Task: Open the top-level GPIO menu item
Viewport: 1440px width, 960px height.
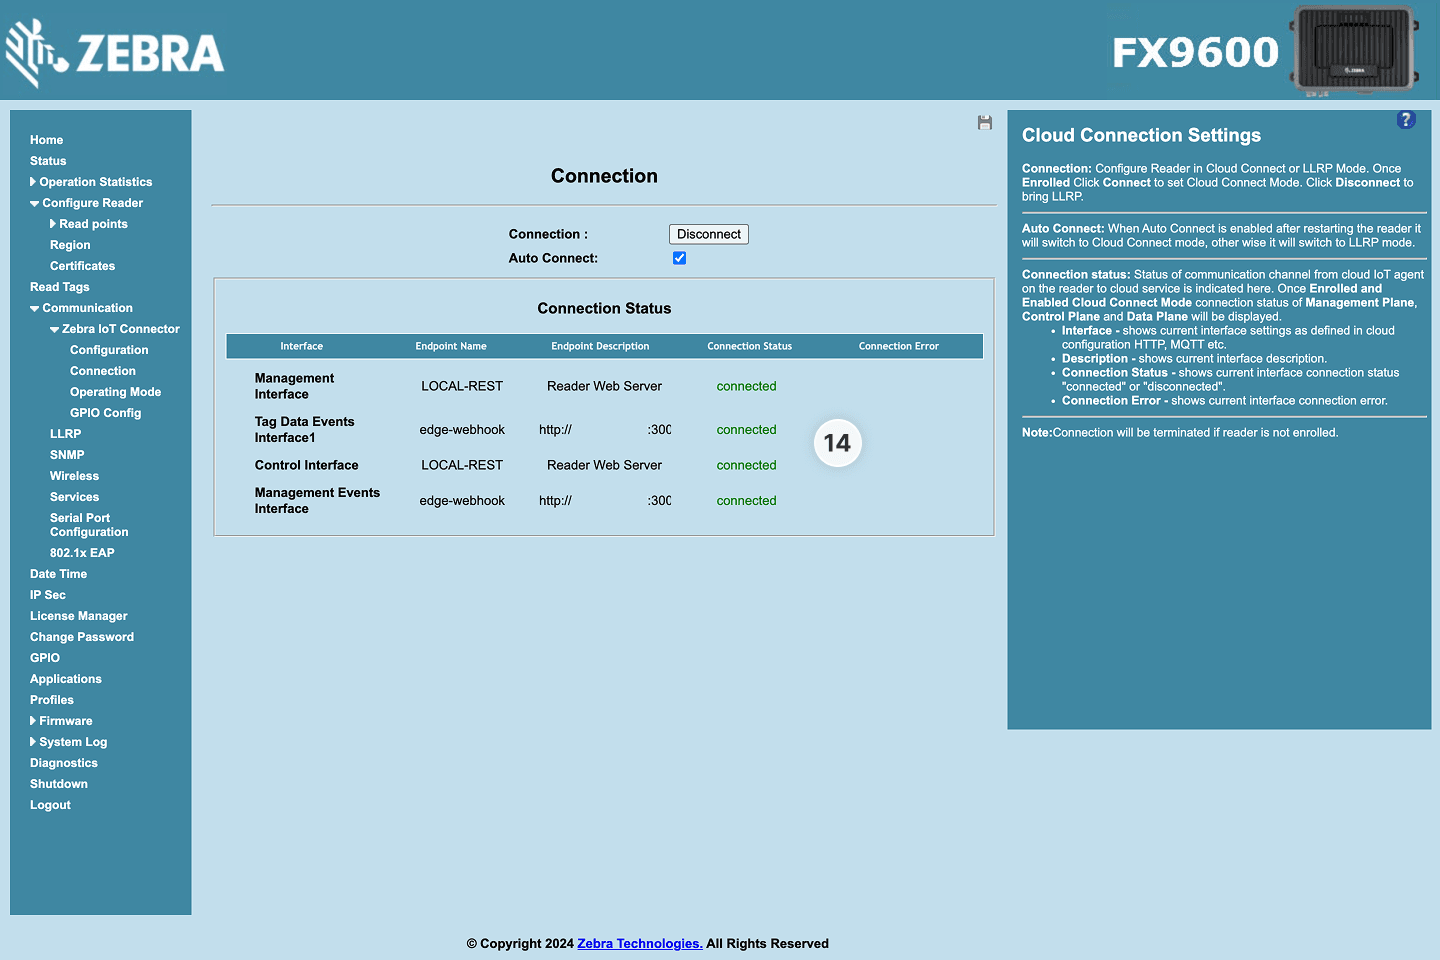Action: tap(45, 658)
